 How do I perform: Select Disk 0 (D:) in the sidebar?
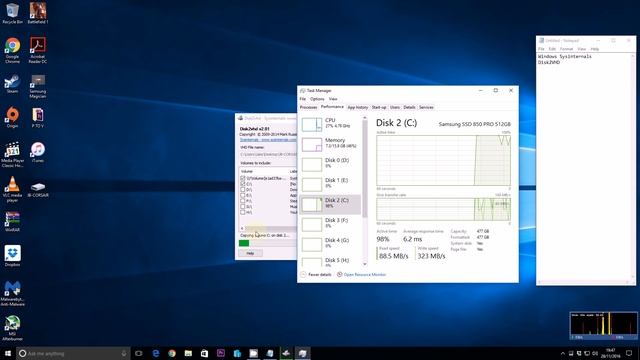[x=330, y=164]
